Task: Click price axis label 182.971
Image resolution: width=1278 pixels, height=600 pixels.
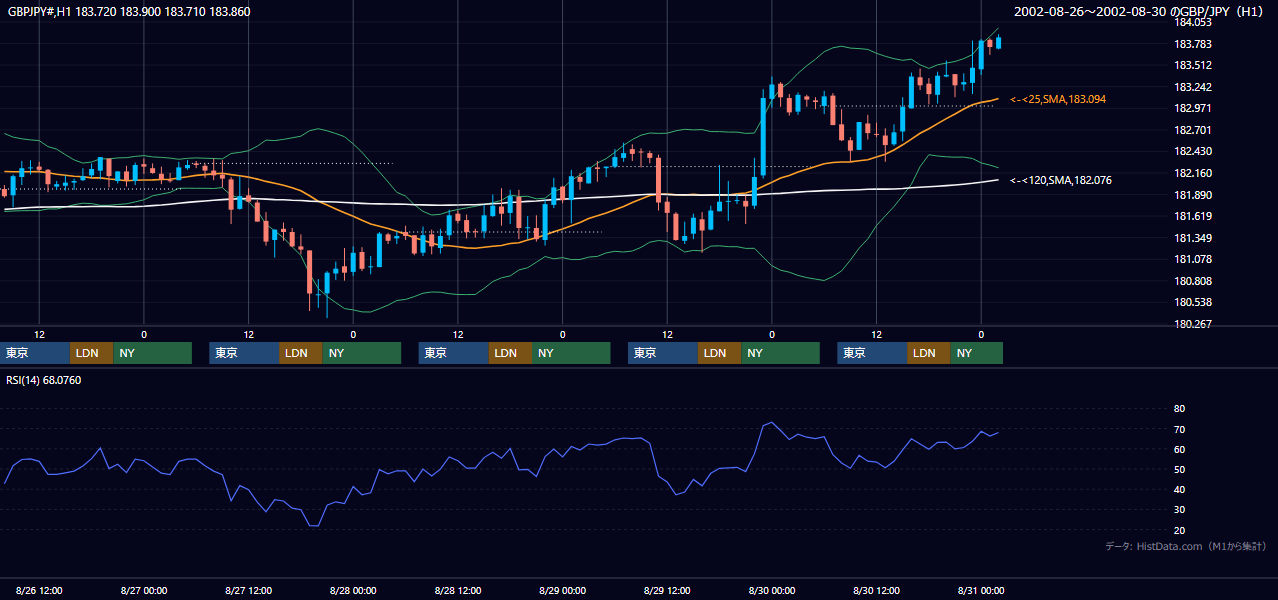Action: 1193,108
